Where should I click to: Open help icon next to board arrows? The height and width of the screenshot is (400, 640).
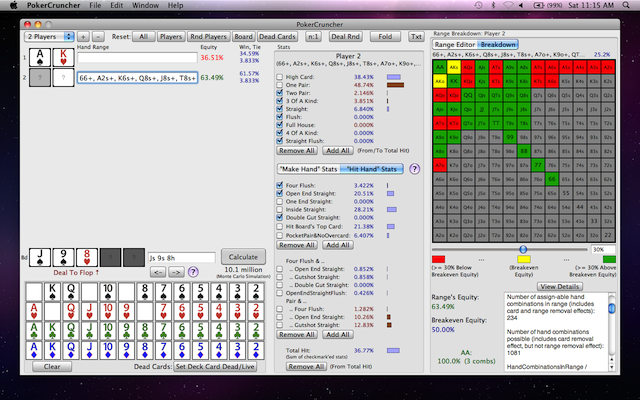click(x=193, y=272)
